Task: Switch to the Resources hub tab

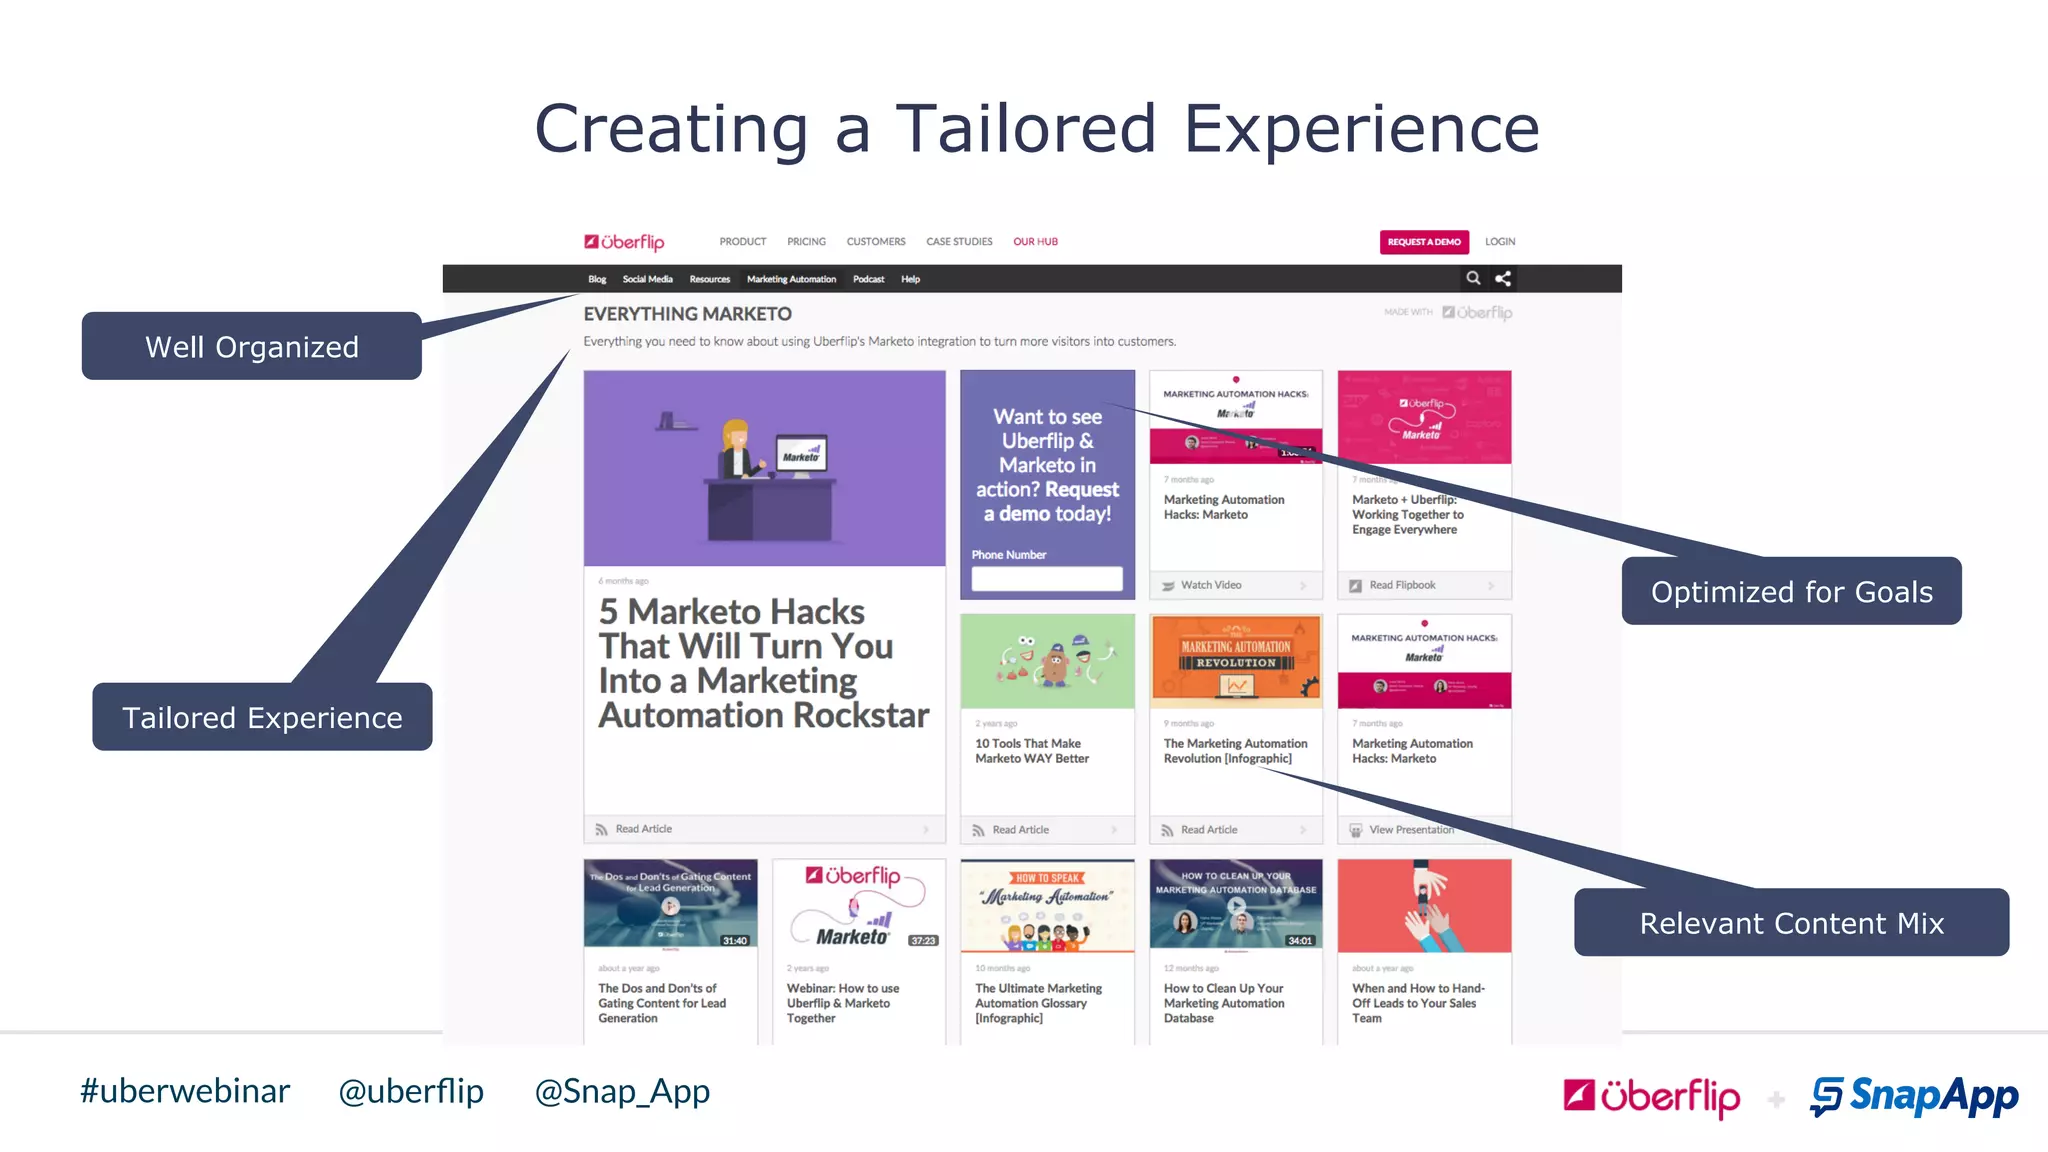Action: click(x=710, y=279)
